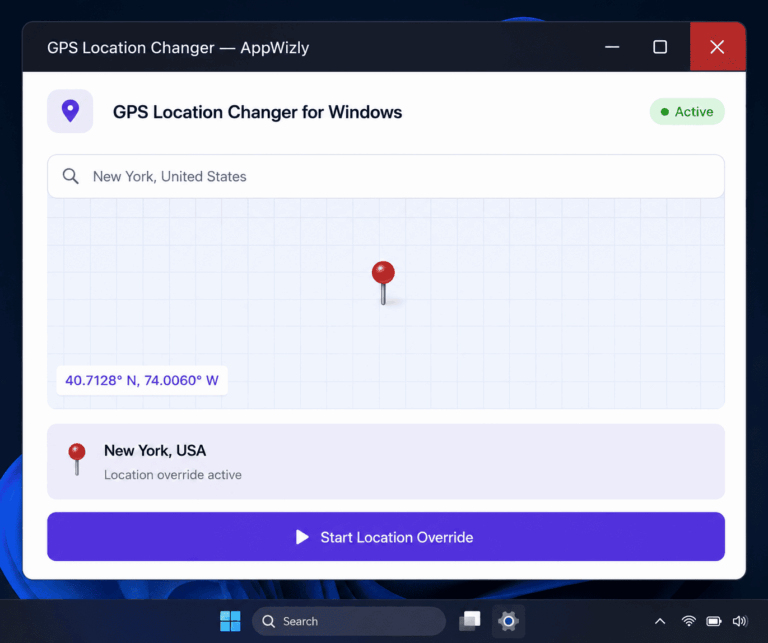Click the GPS Location Changer for Windows heading
This screenshot has width=768, height=643.
click(x=258, y=112)
